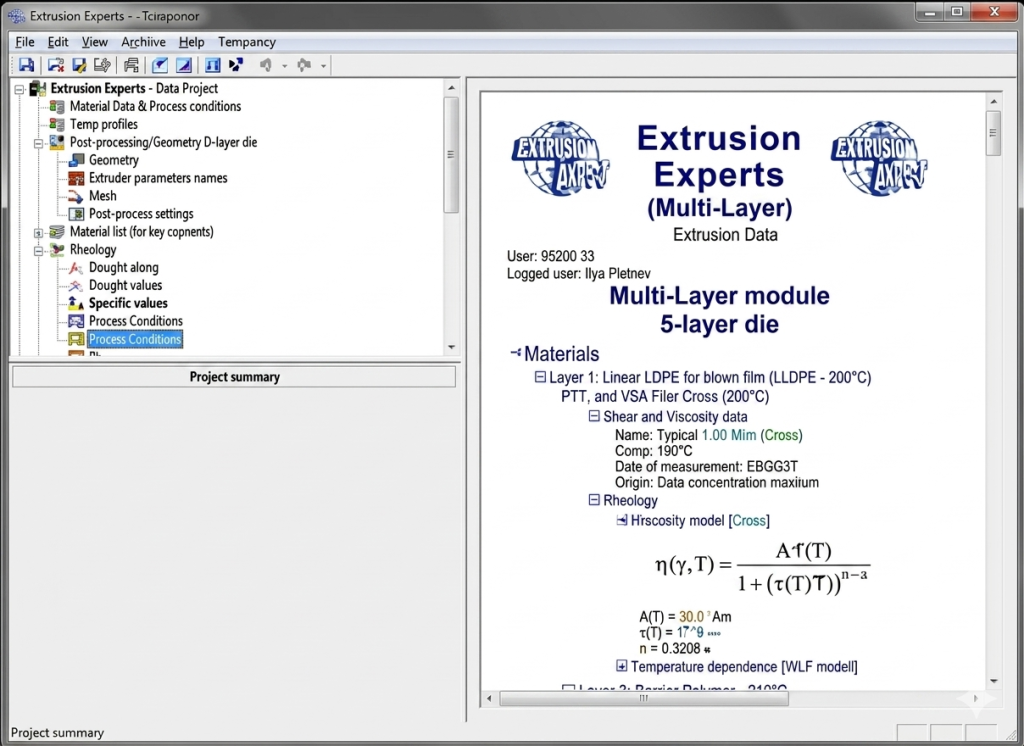Open the View menu
Viewport: 1024px width, 746px height.
tap(95, 42)
